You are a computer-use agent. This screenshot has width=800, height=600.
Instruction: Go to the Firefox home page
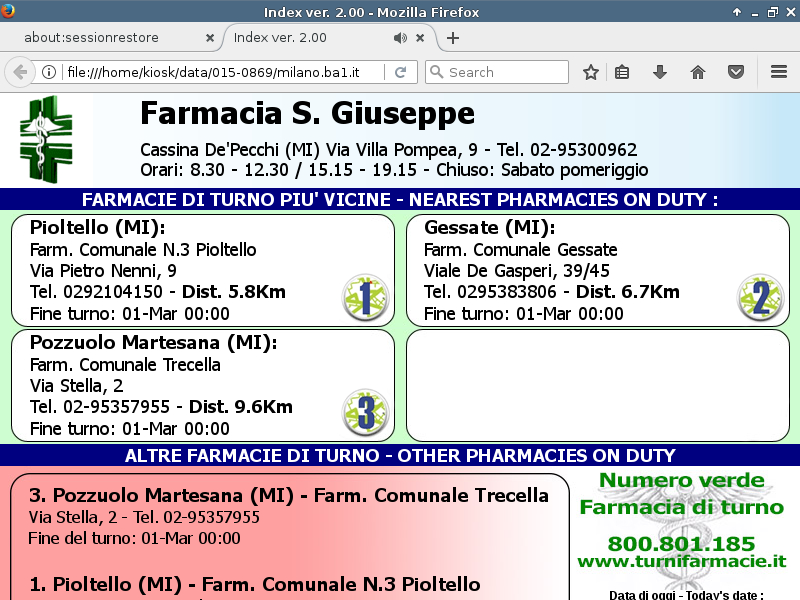coord(698,72)
